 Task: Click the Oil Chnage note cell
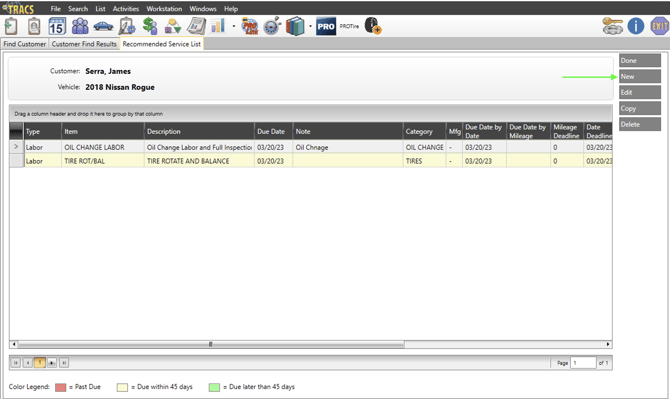coord(348,147)
